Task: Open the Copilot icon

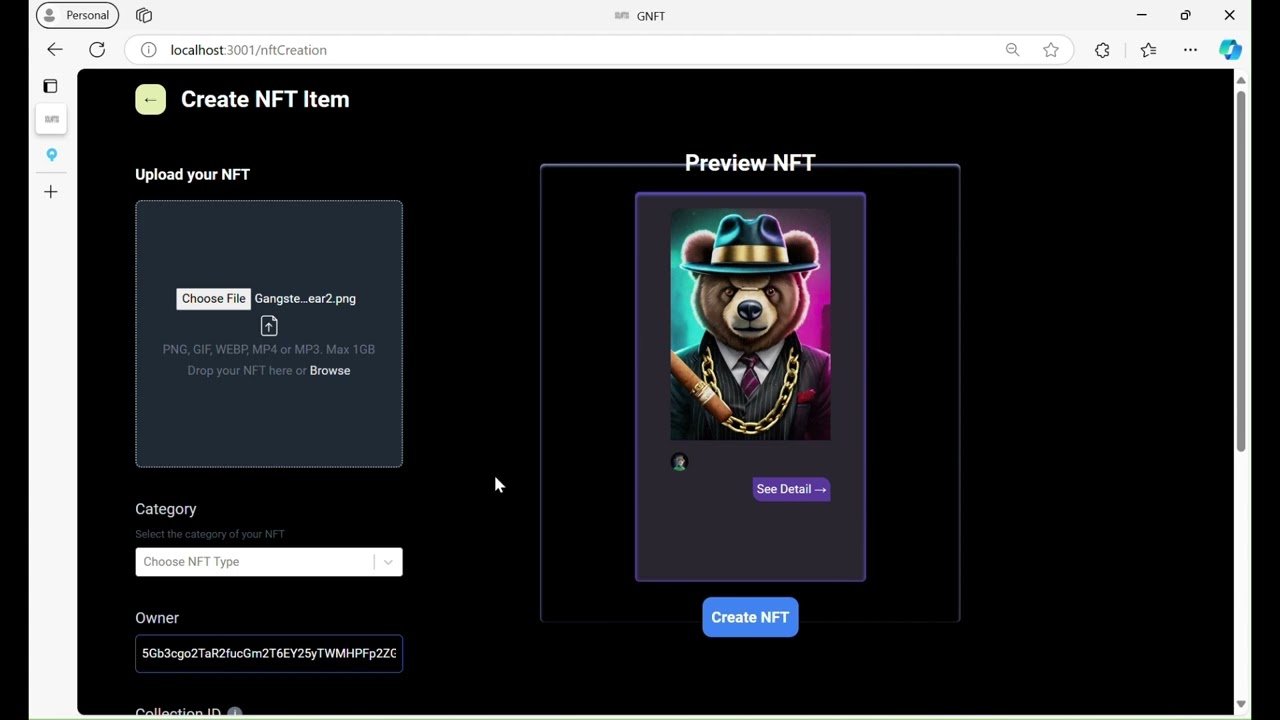Action: point(1230,50)
